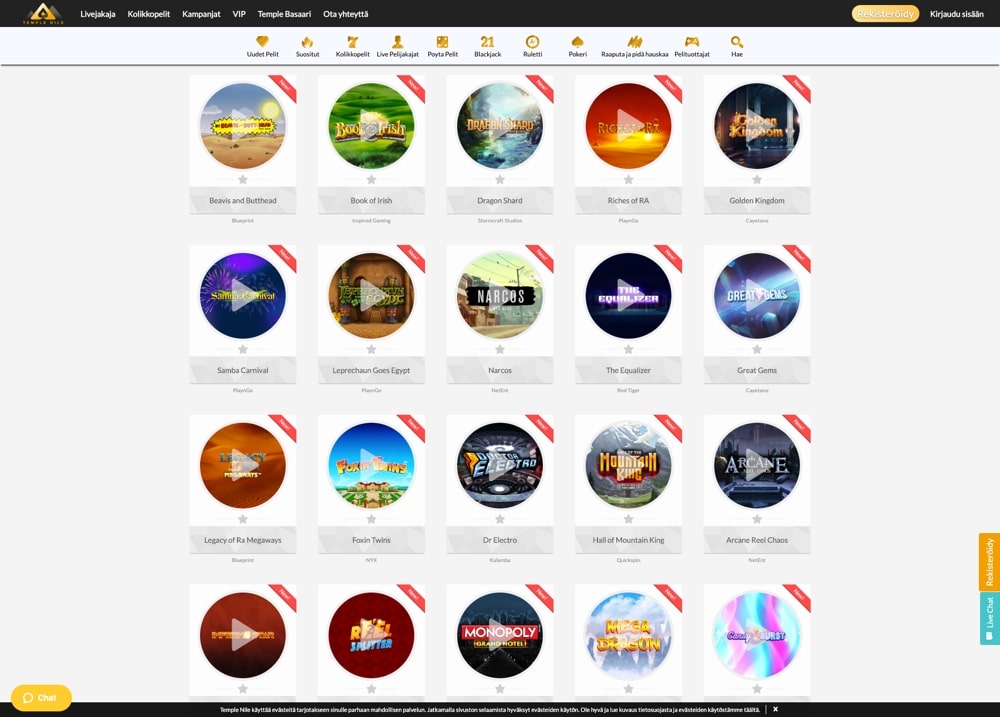Dismiss the cookie notice banner
The image size is (1000, 717).
(x=776, y=709)
